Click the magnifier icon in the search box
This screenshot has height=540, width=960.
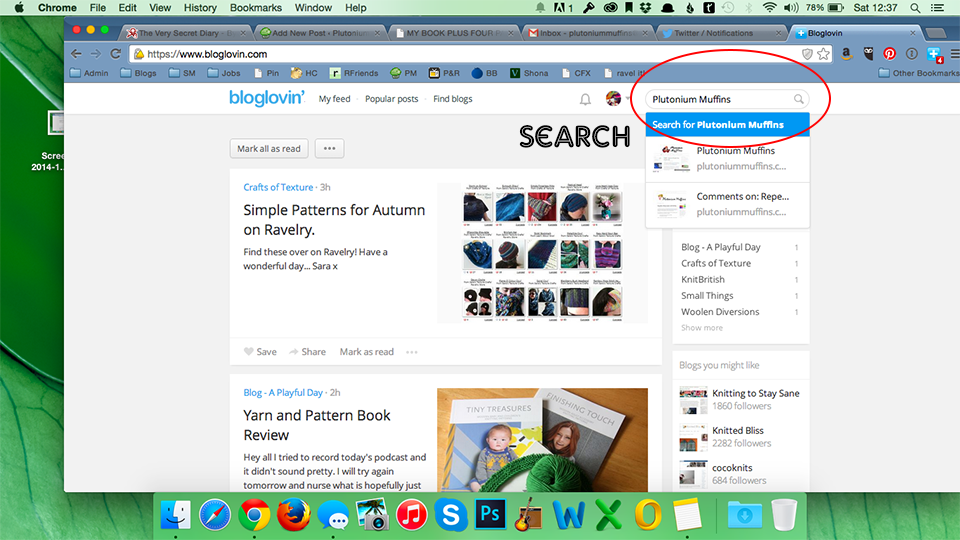[x=798, y=99]
